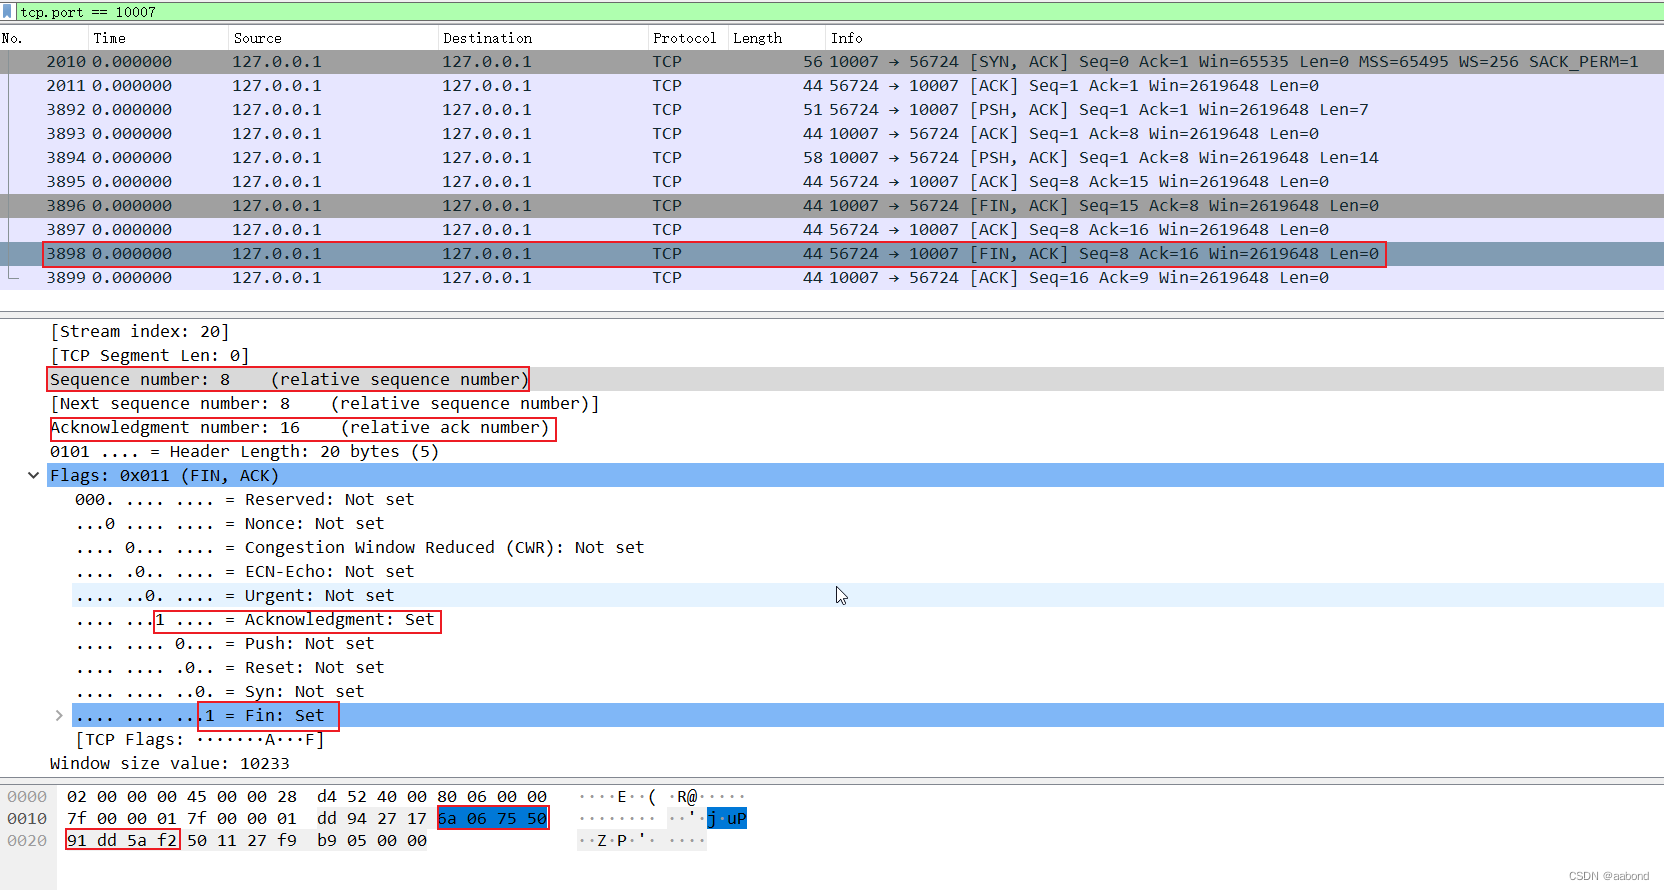1664x890 pixels.
Task: Select the Syn: Not set line
Action: (x=219, y=692)
